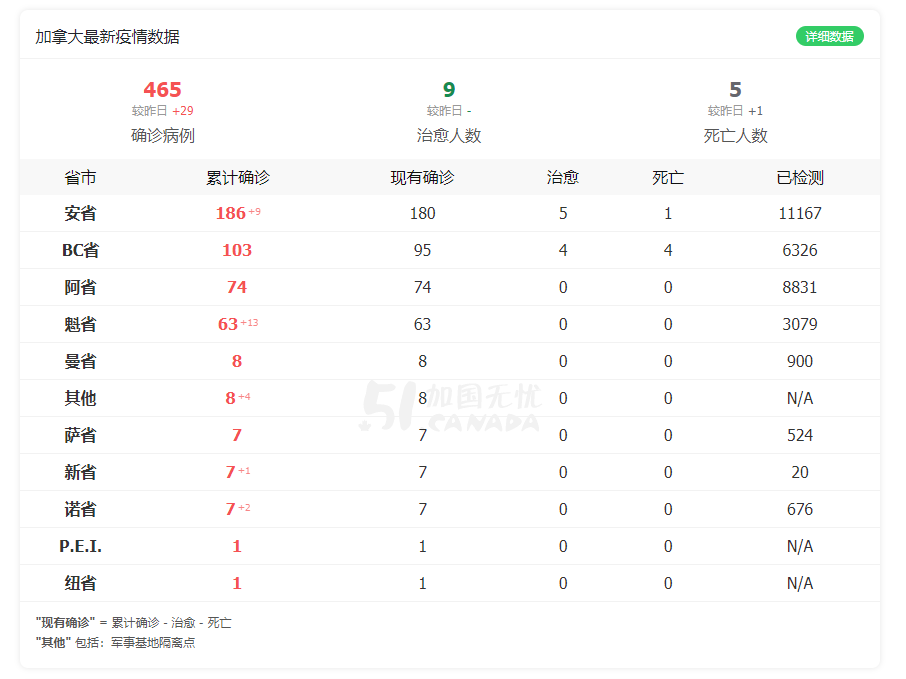Select 阿省 cumulative count 74
Viewport: 906px width, 679px height.
coord(237,287)
